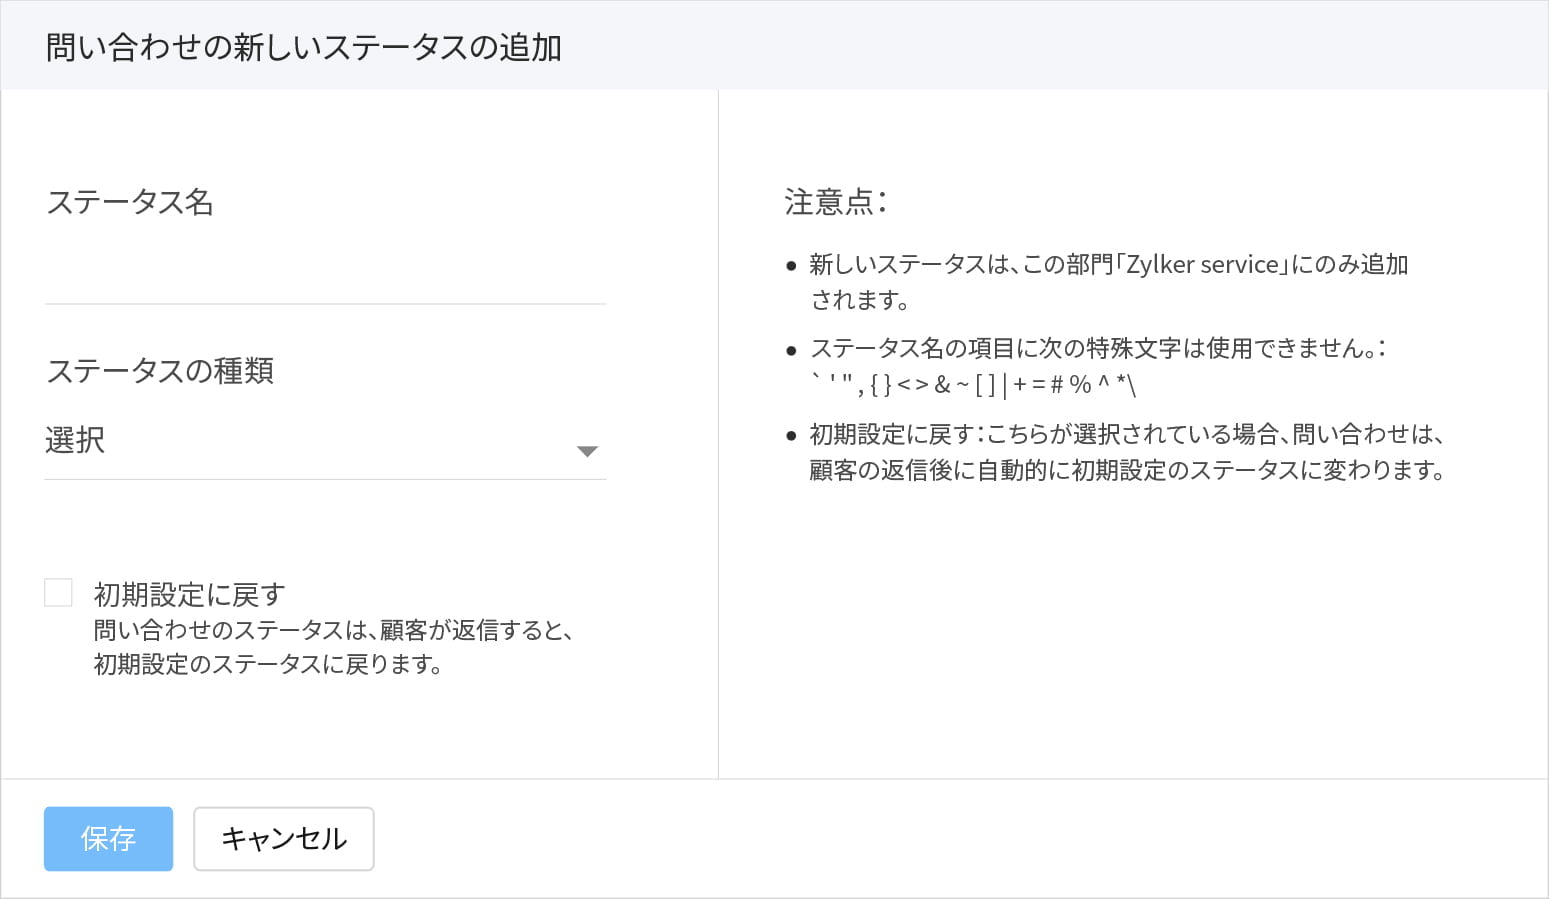The image size is (1549, 899).
Task: Click the bullet before the 特殊文字 note
Action: click(x=791, y=350)
